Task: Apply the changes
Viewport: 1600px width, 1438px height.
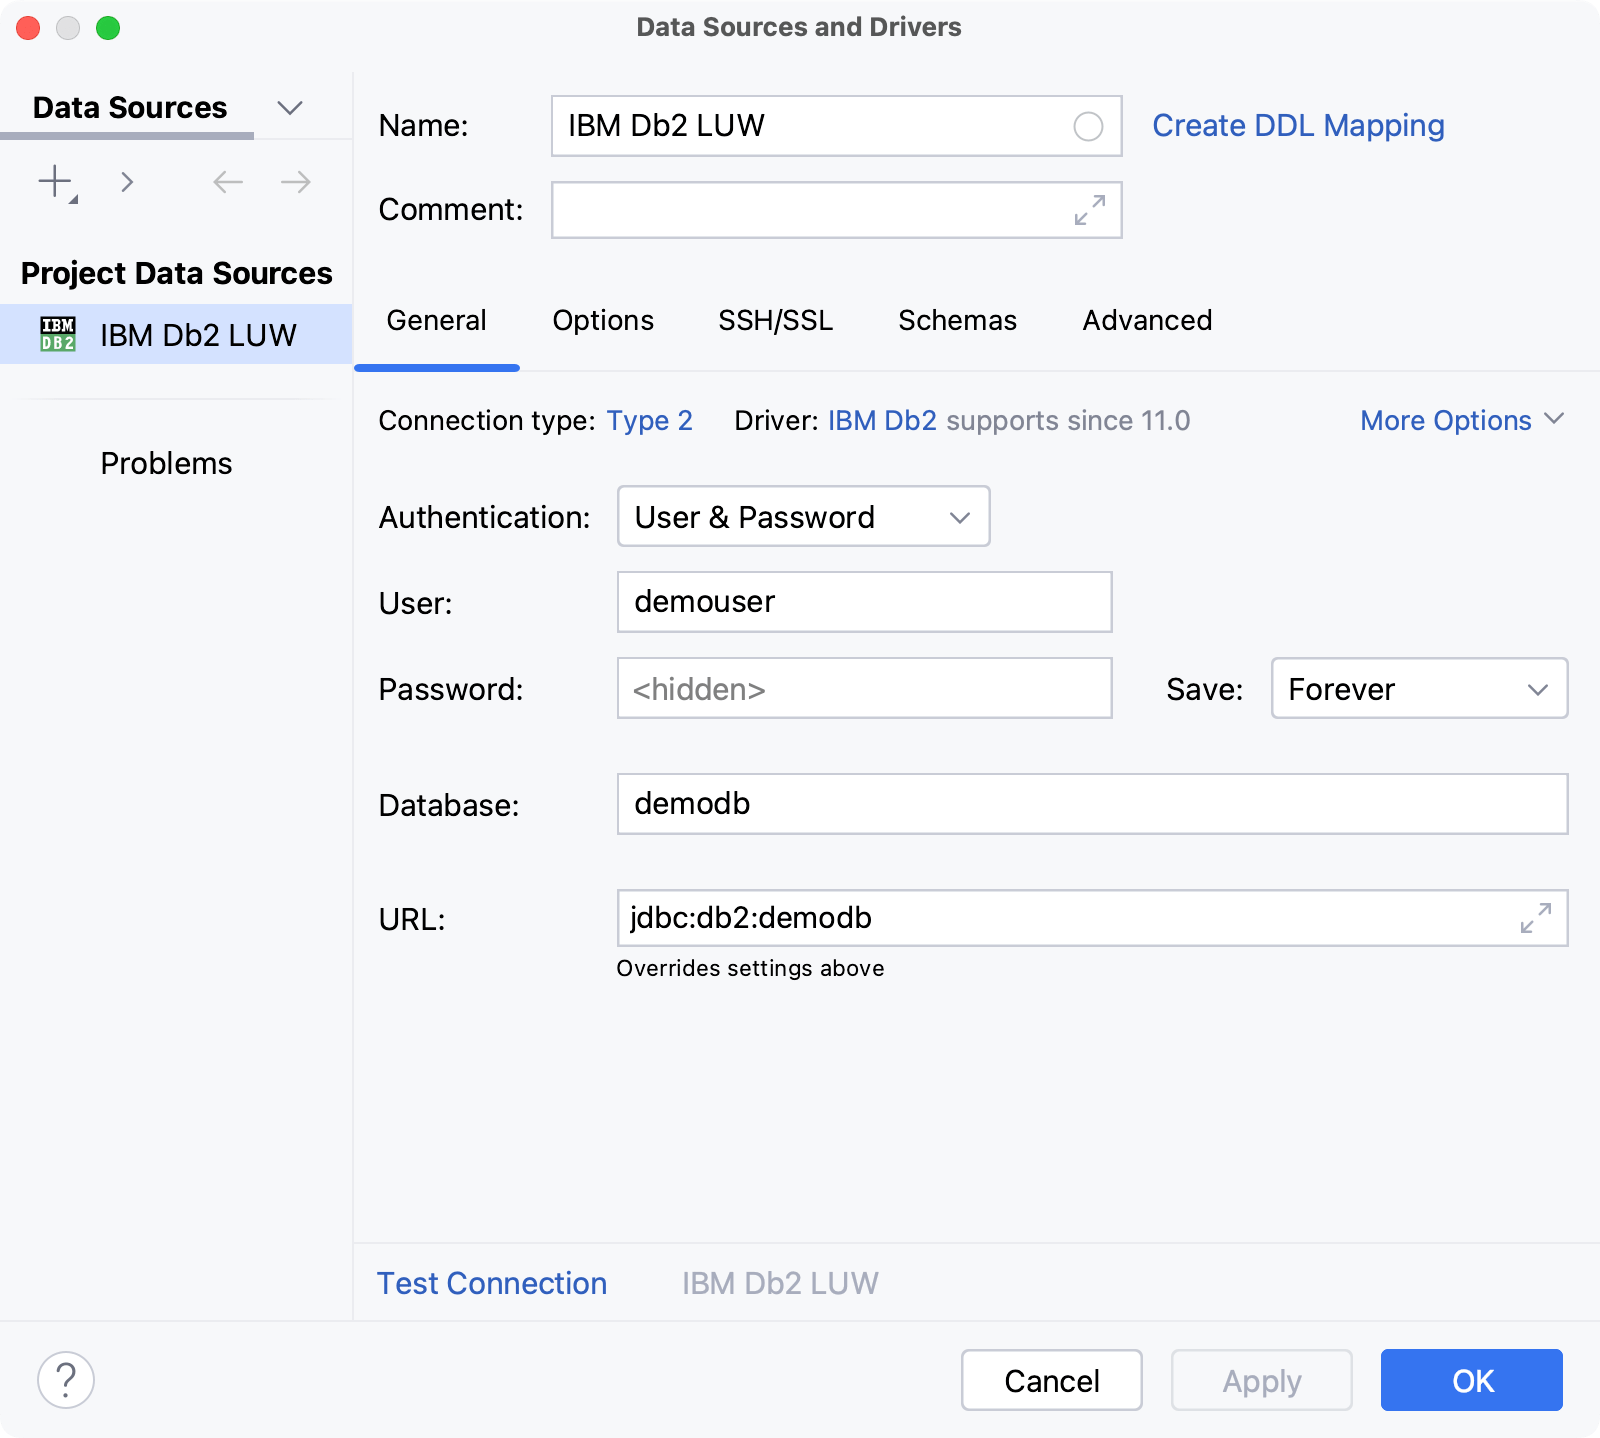Action: click(1261, 1380)
